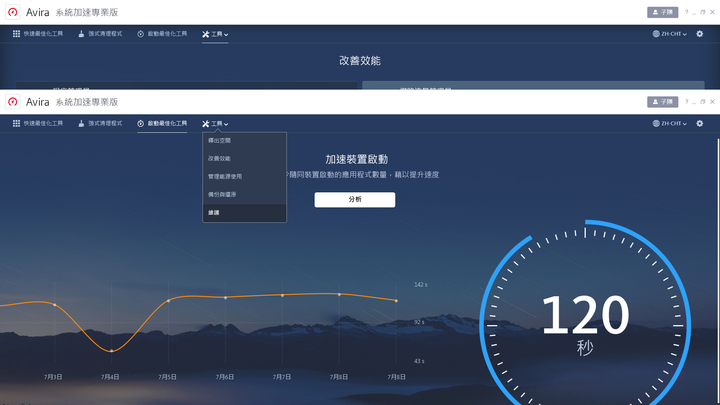
Task: Click the front window vertical scrollbar
Action: click(718, 271)
